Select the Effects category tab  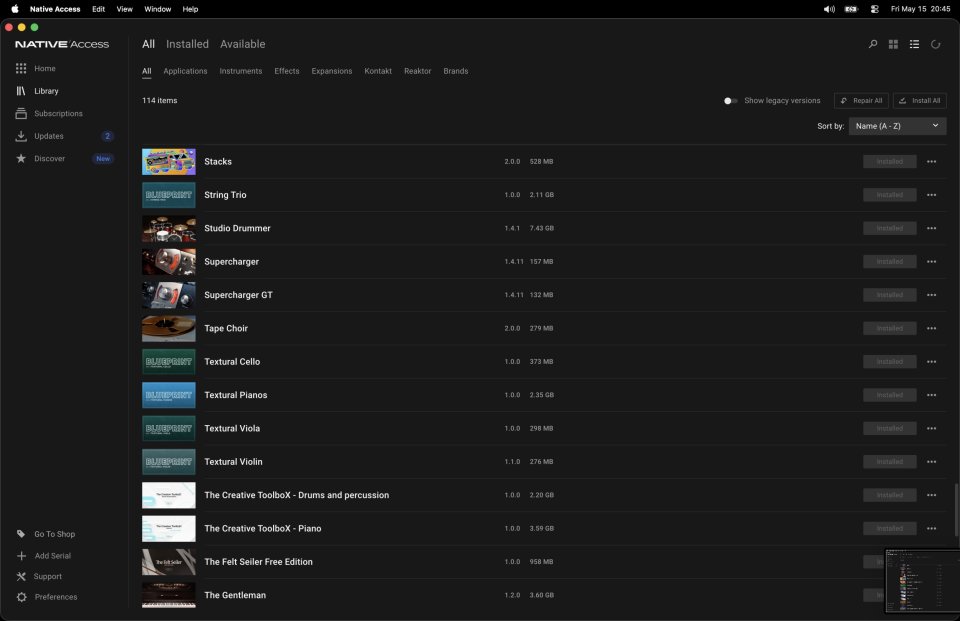287,71
